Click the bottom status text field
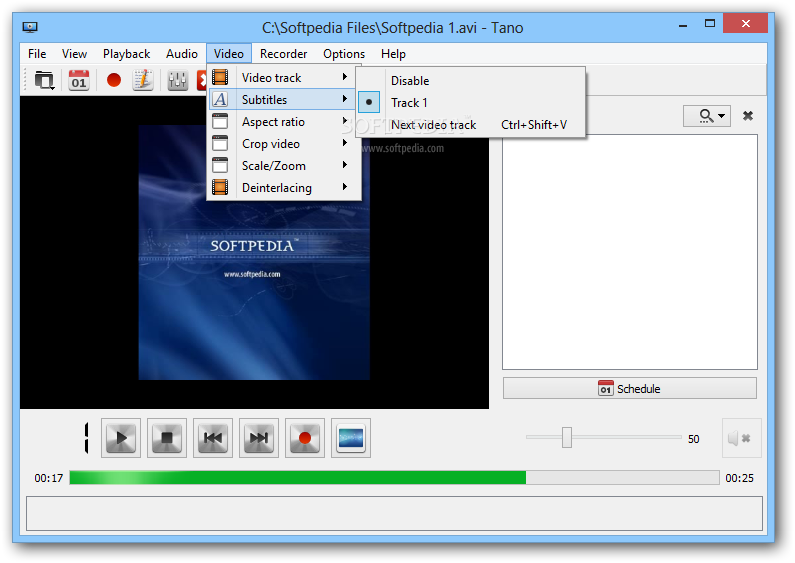 coord(394,513)
